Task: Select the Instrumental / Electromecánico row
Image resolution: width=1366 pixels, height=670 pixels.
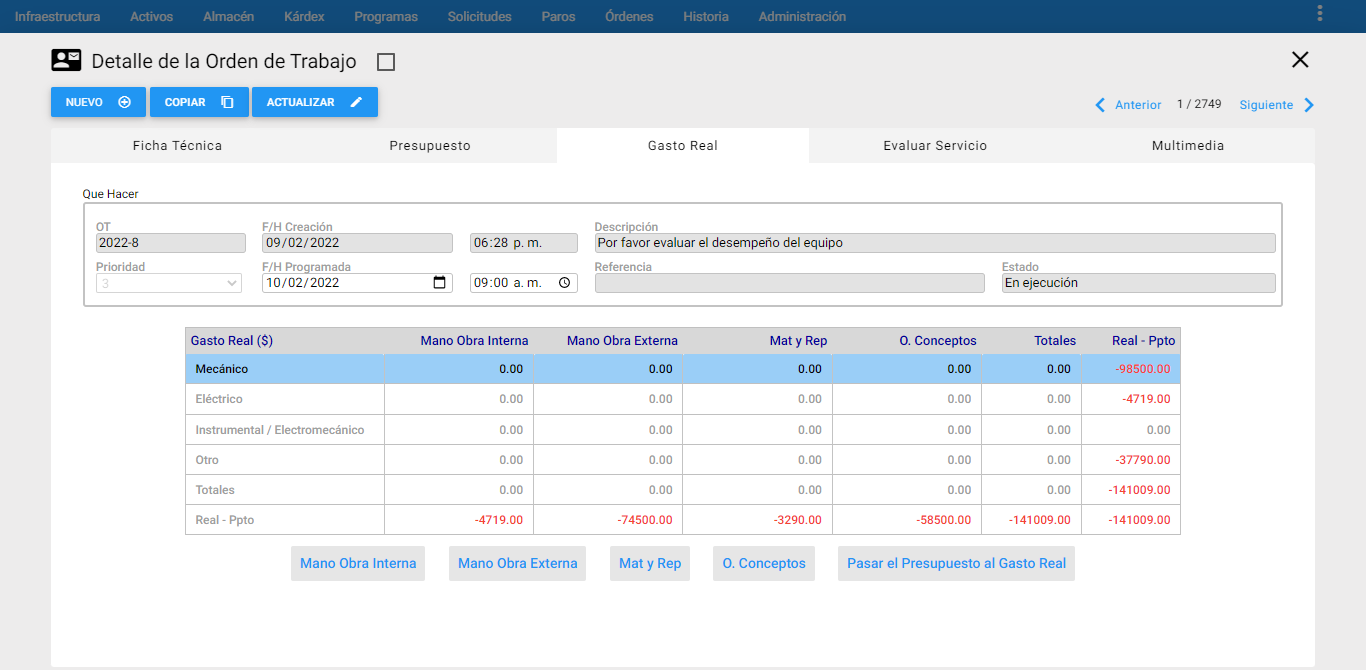Action: [683, 430]
